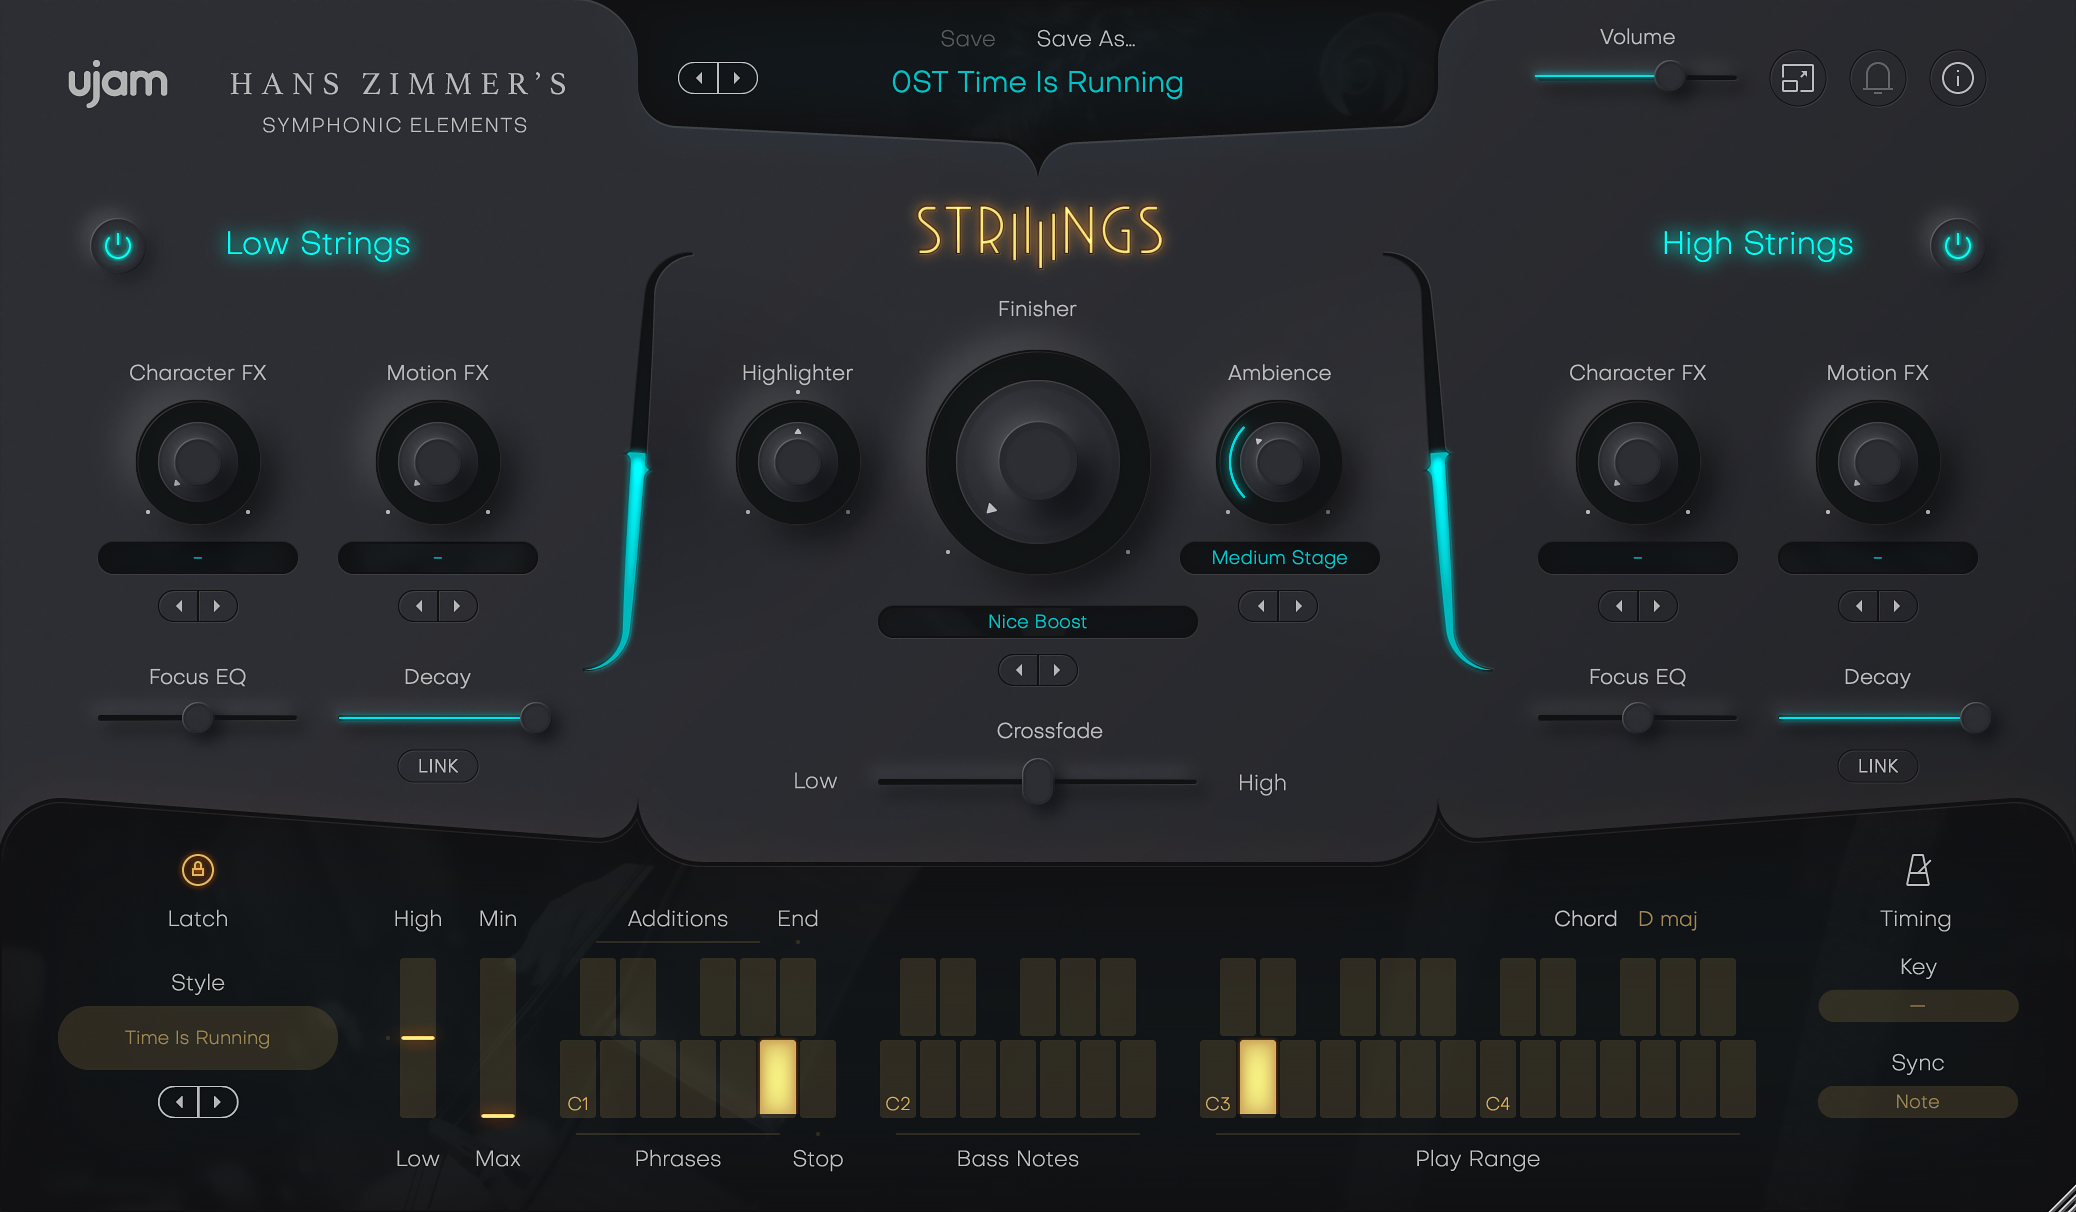Click the window resize icon near Volume
The height and width of the screenshot is (1212, 2076).
[x=1797, y=78]
